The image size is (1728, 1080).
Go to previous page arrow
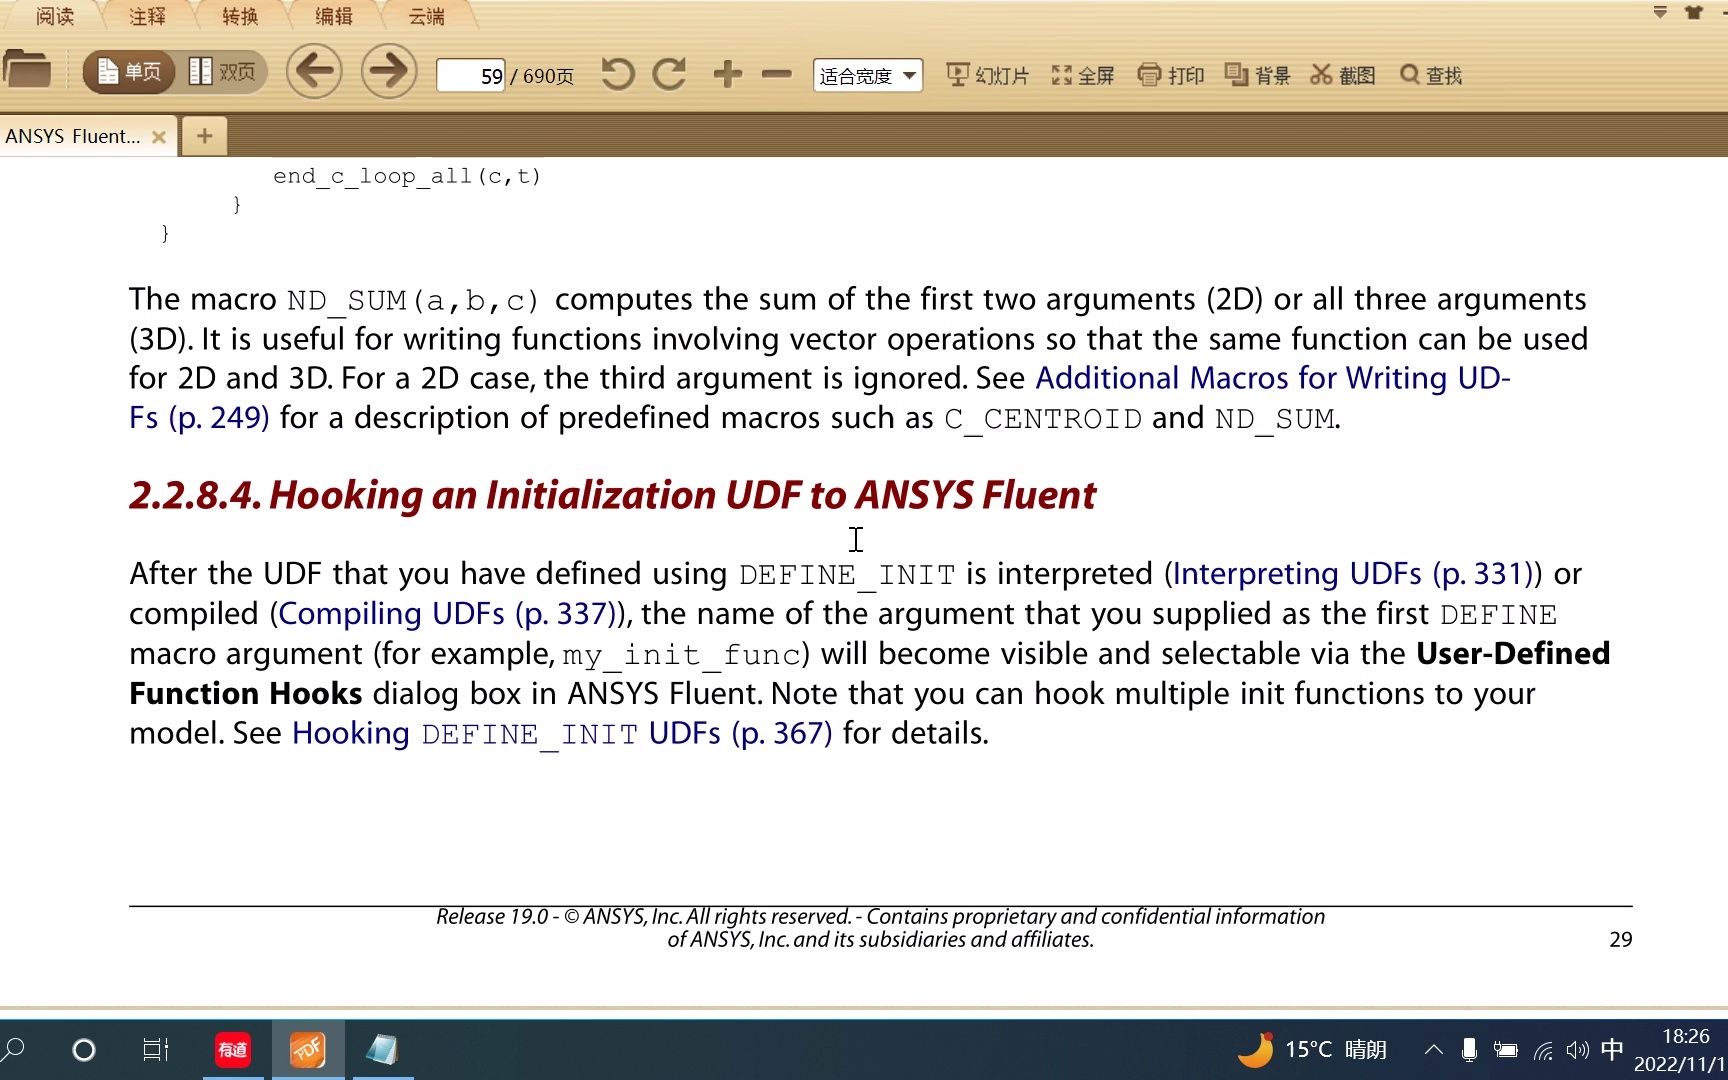[314, 71]
